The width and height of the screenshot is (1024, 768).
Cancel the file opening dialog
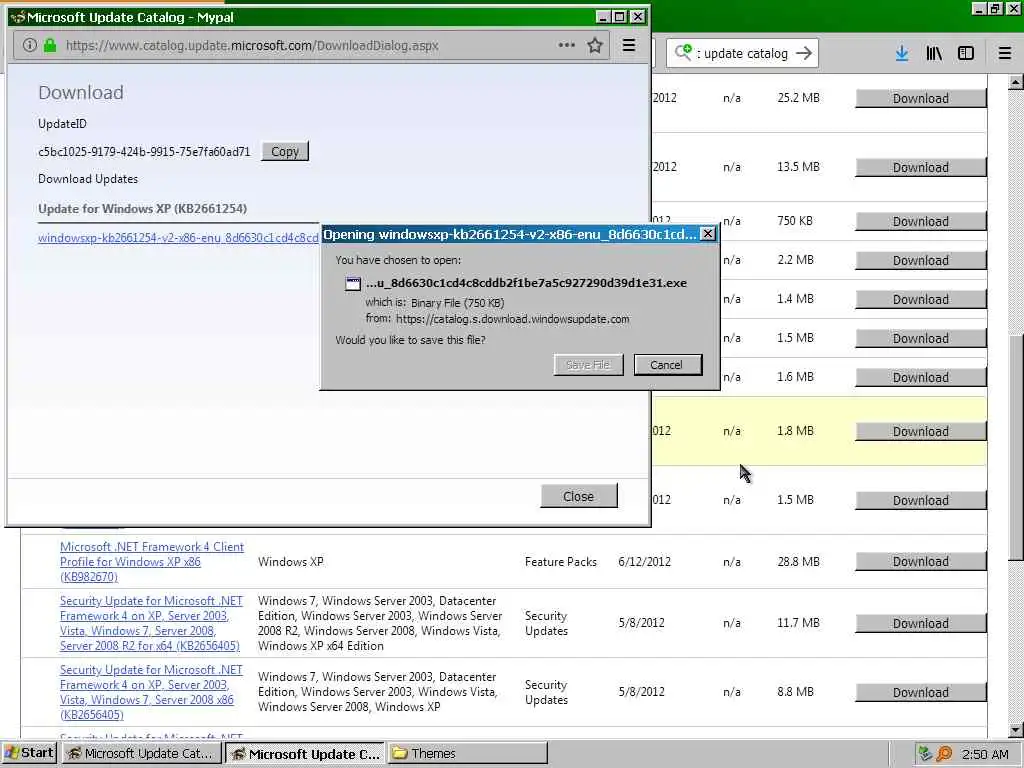coord(667,365)
